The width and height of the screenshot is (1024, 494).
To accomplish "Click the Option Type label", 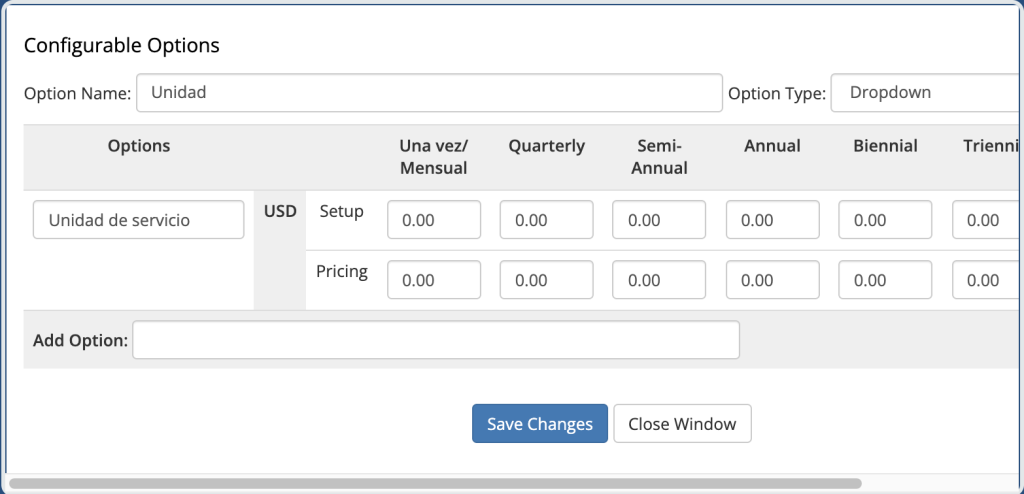I will coord(777,94).
